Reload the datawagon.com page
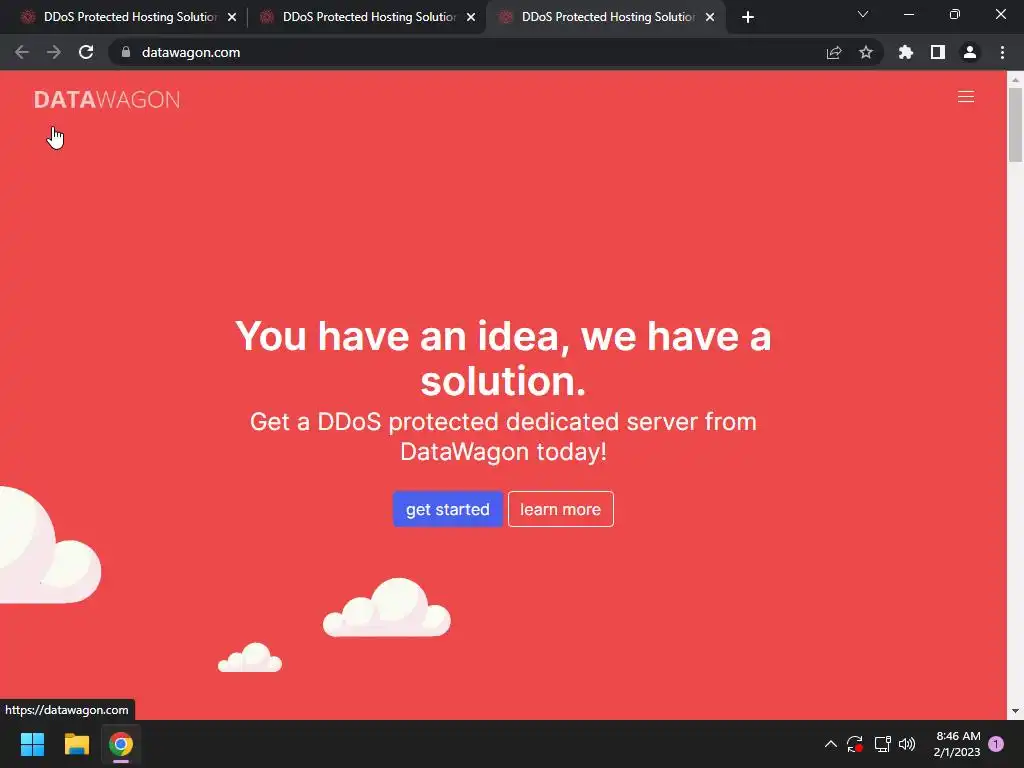 coord(86,52)
